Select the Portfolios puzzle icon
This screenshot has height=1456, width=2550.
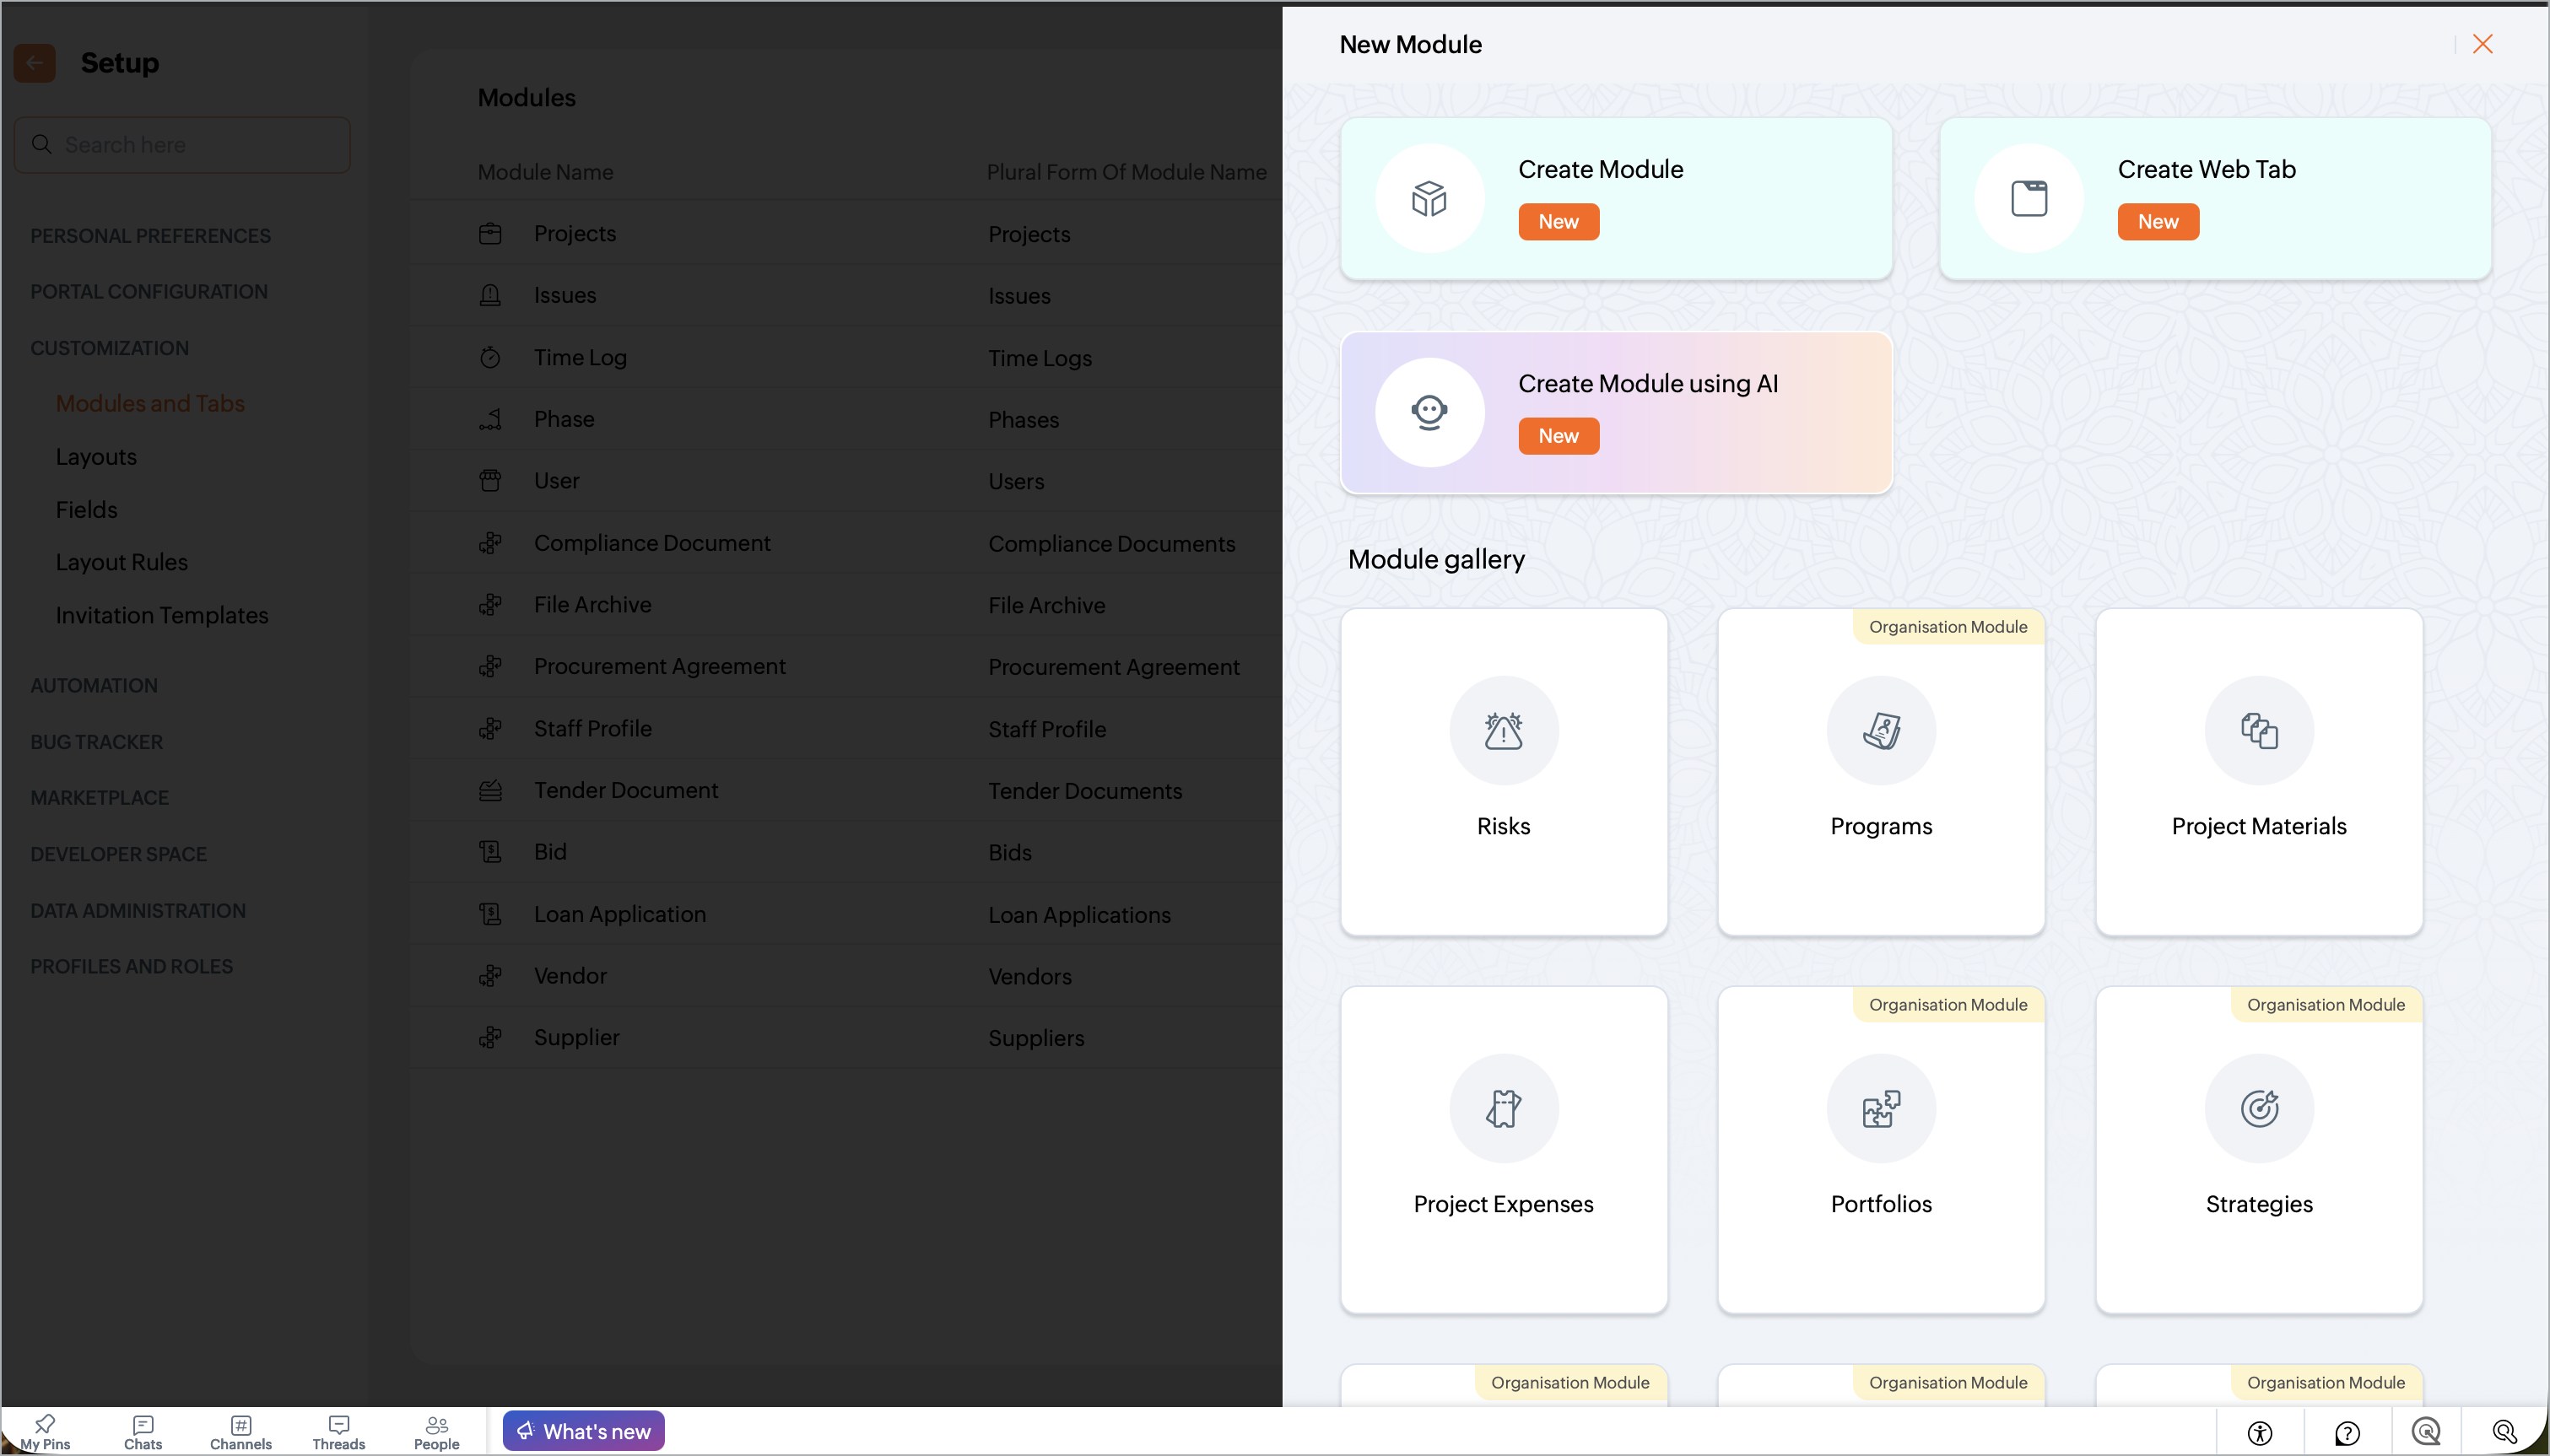1881,1109
